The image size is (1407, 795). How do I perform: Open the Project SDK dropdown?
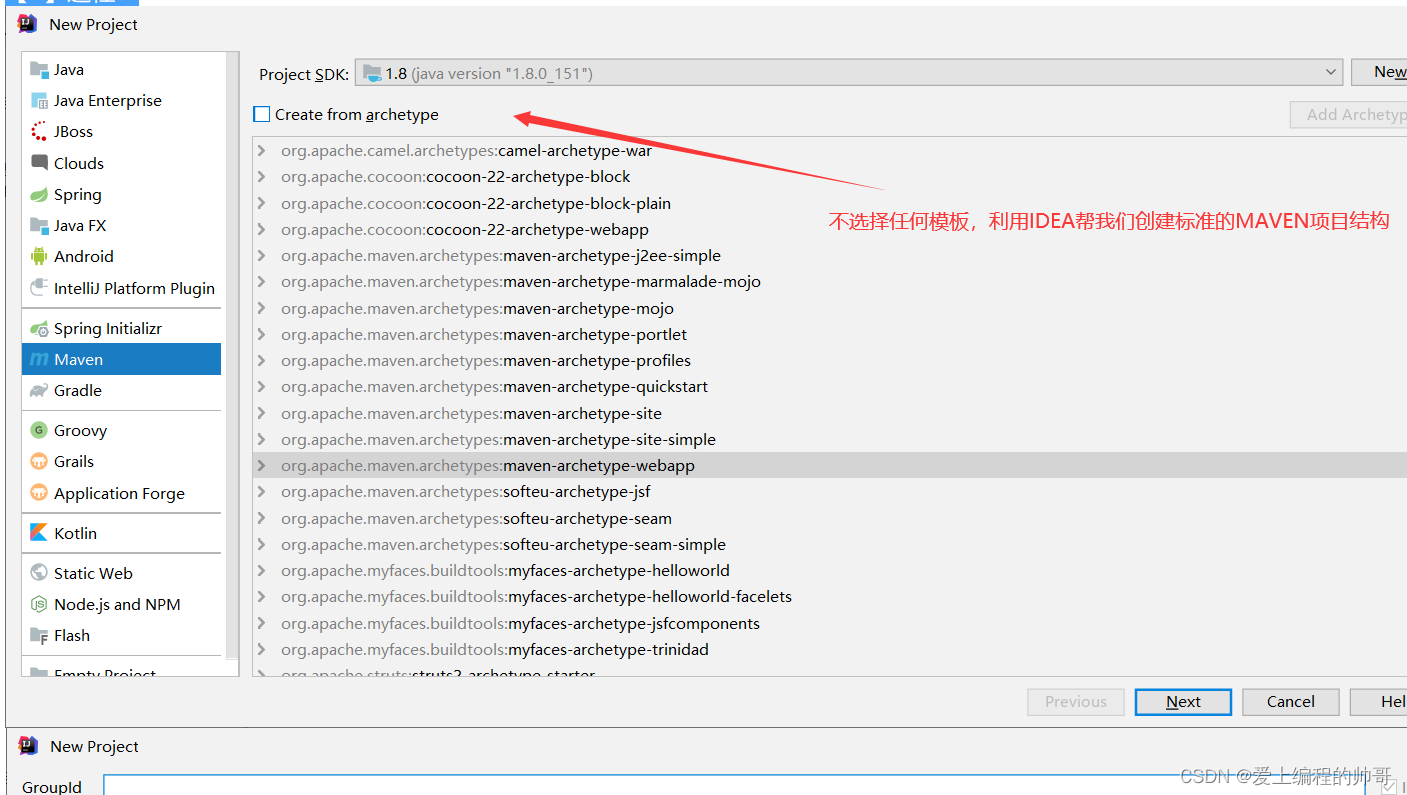click(x=848, y=73)
